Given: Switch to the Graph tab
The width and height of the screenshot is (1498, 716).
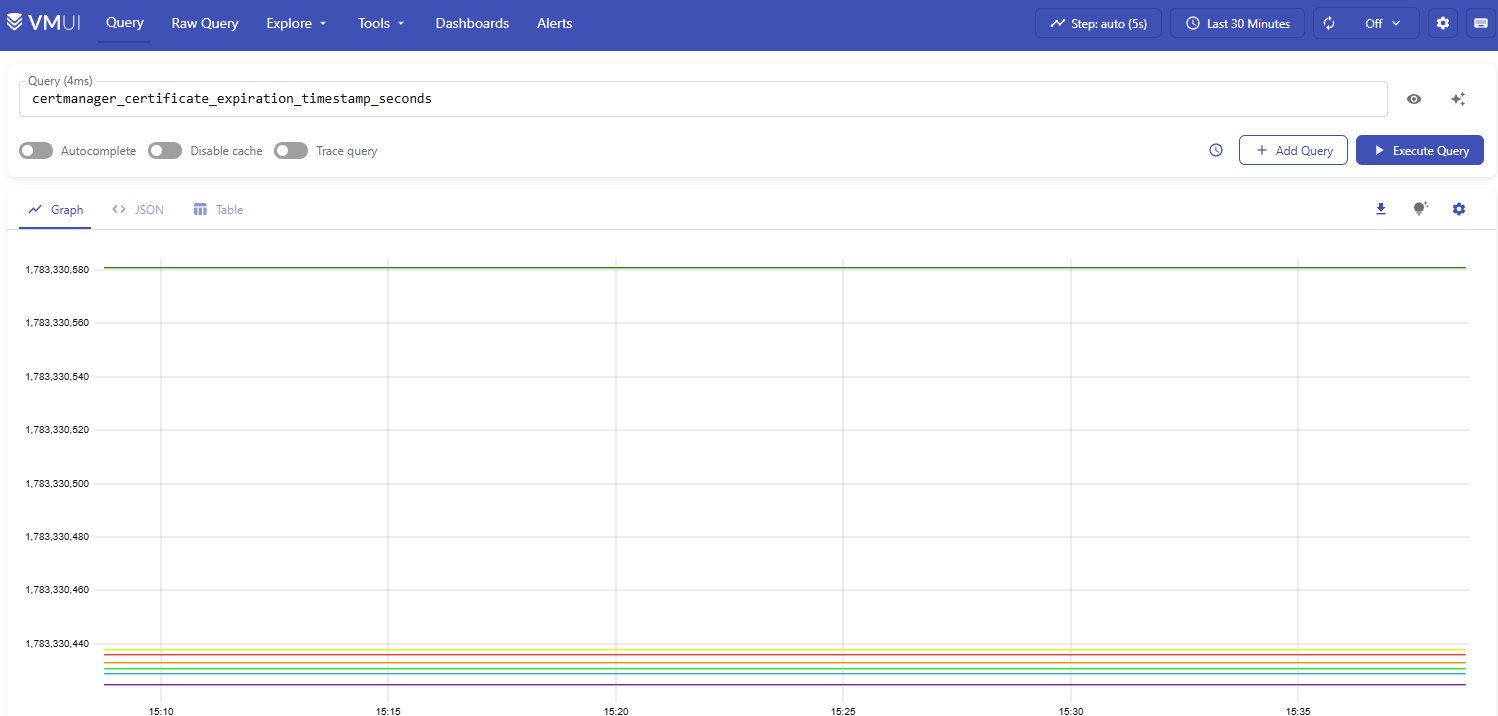Looking at the screenshot, I should (x=55, y=210).
